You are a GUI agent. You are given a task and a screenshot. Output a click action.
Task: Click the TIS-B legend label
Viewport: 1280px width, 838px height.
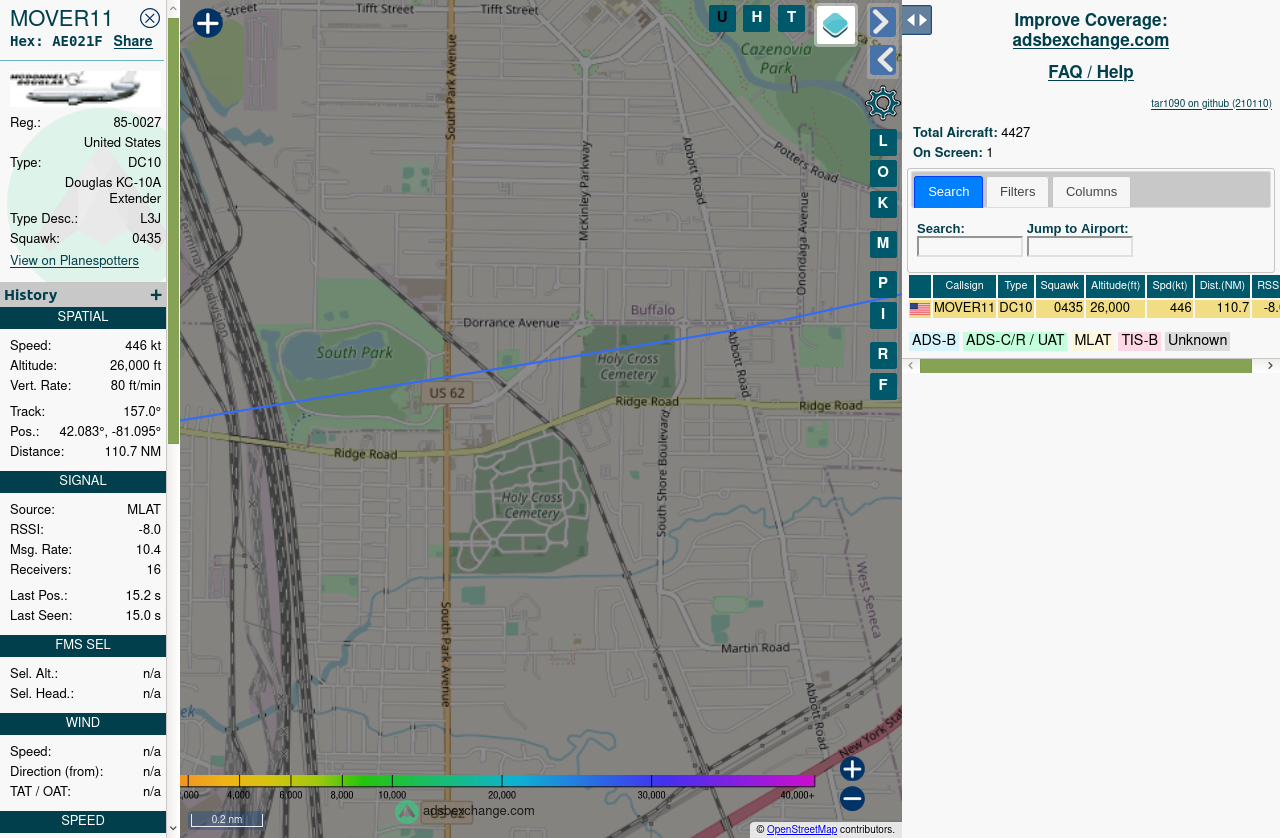(x=1140, y=341)
